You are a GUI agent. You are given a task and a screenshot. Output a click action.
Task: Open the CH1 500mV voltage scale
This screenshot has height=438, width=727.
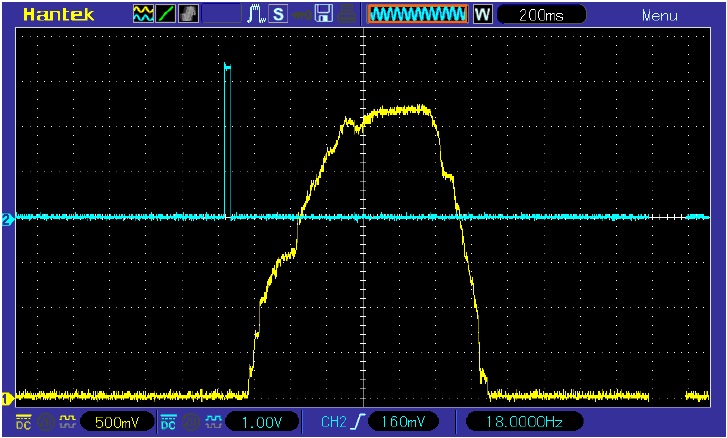[116, 422]
